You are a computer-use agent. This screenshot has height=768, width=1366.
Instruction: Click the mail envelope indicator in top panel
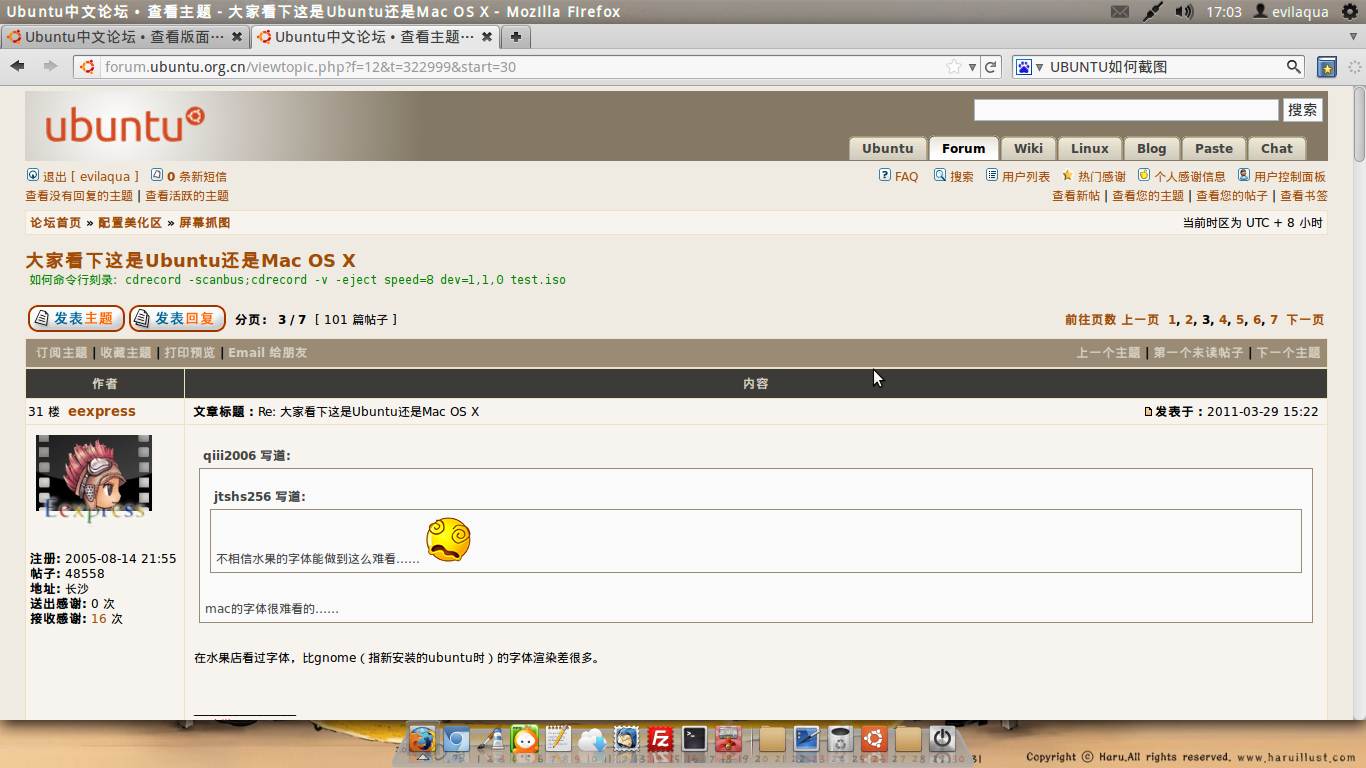pos(1120,12)
